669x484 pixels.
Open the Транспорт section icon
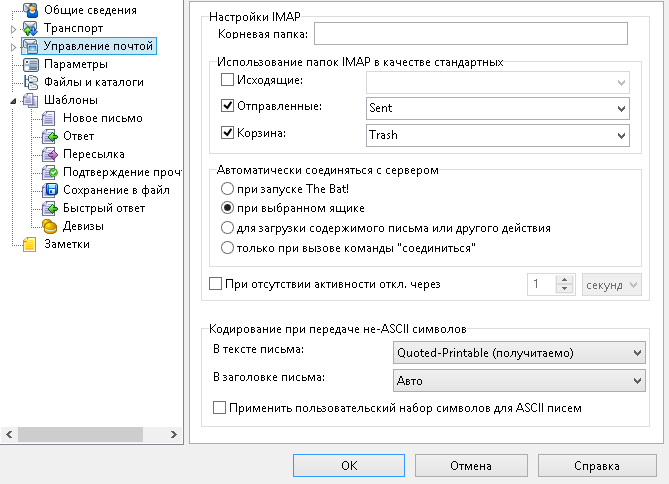[30, 28]
